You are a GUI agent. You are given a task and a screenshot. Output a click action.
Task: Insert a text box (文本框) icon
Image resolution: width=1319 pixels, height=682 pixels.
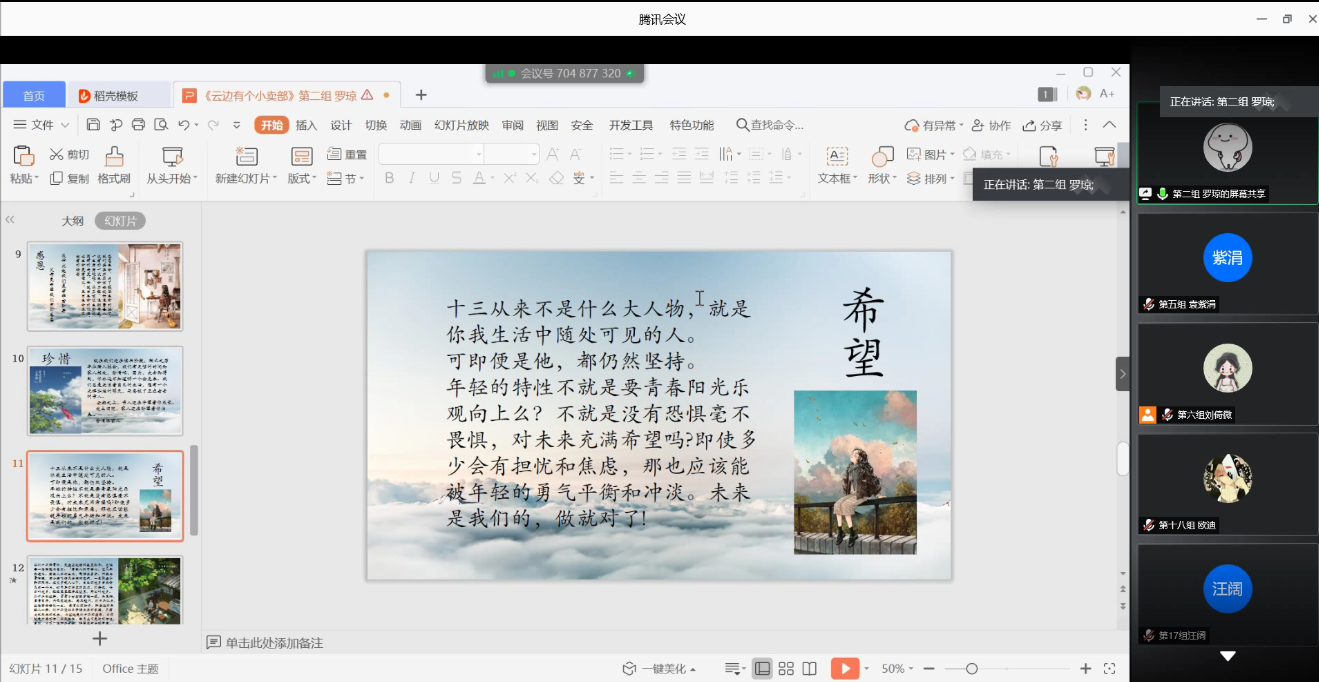click(x=837, y=157)
